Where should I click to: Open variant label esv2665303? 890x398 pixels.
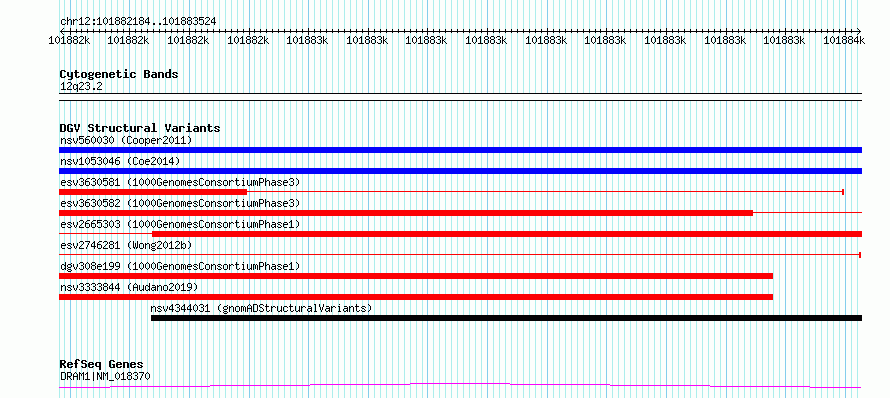pyautogui.click(x=179, y=224)
